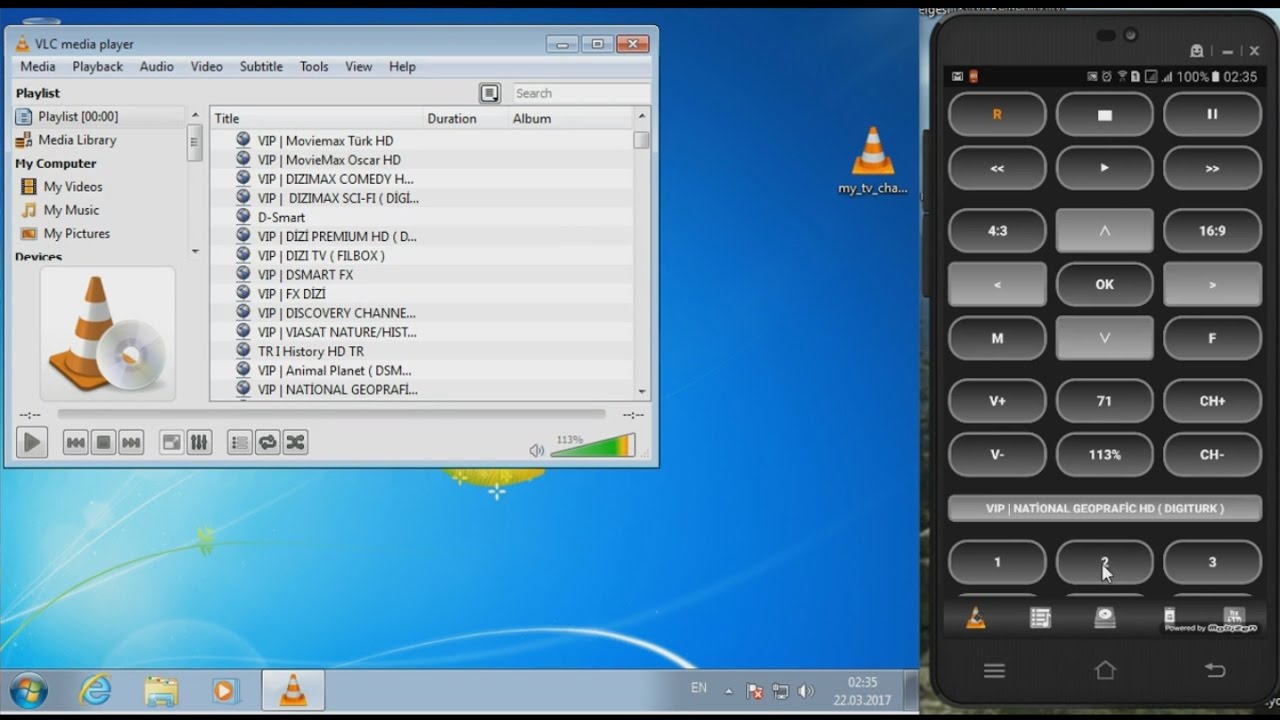Open the Media menu
This screenshot has width=1280, height=720.
coord(38,66)
